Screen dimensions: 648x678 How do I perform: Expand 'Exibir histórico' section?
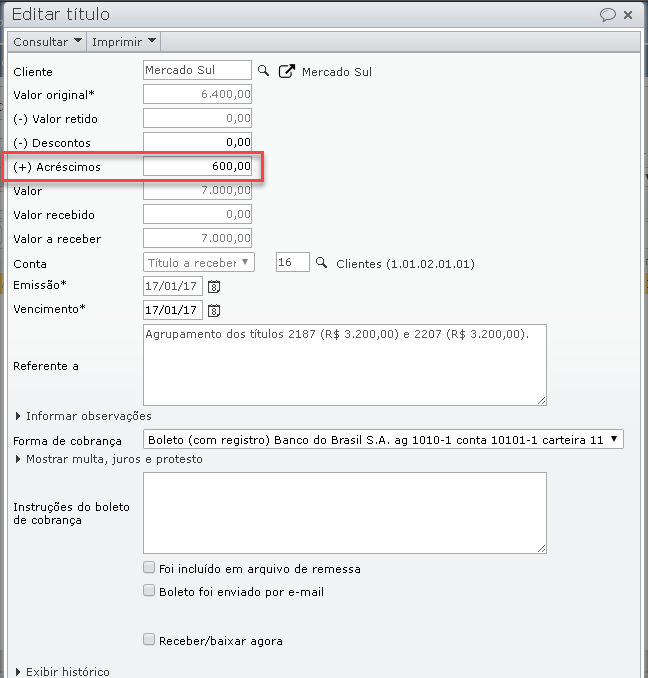[63, 672]
